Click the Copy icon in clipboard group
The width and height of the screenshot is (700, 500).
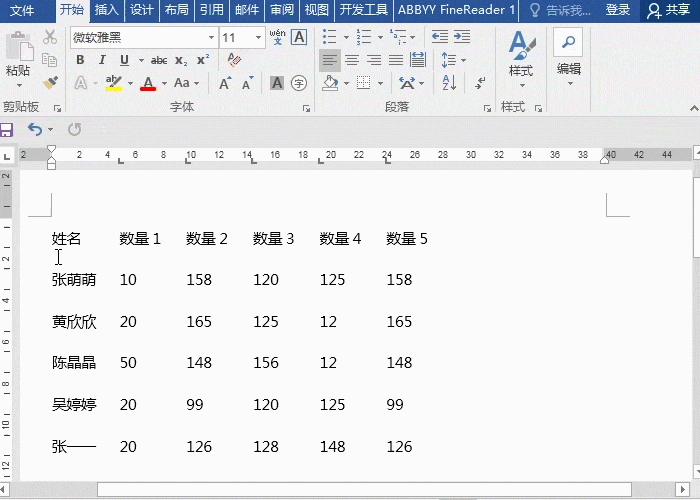(50, 60)
